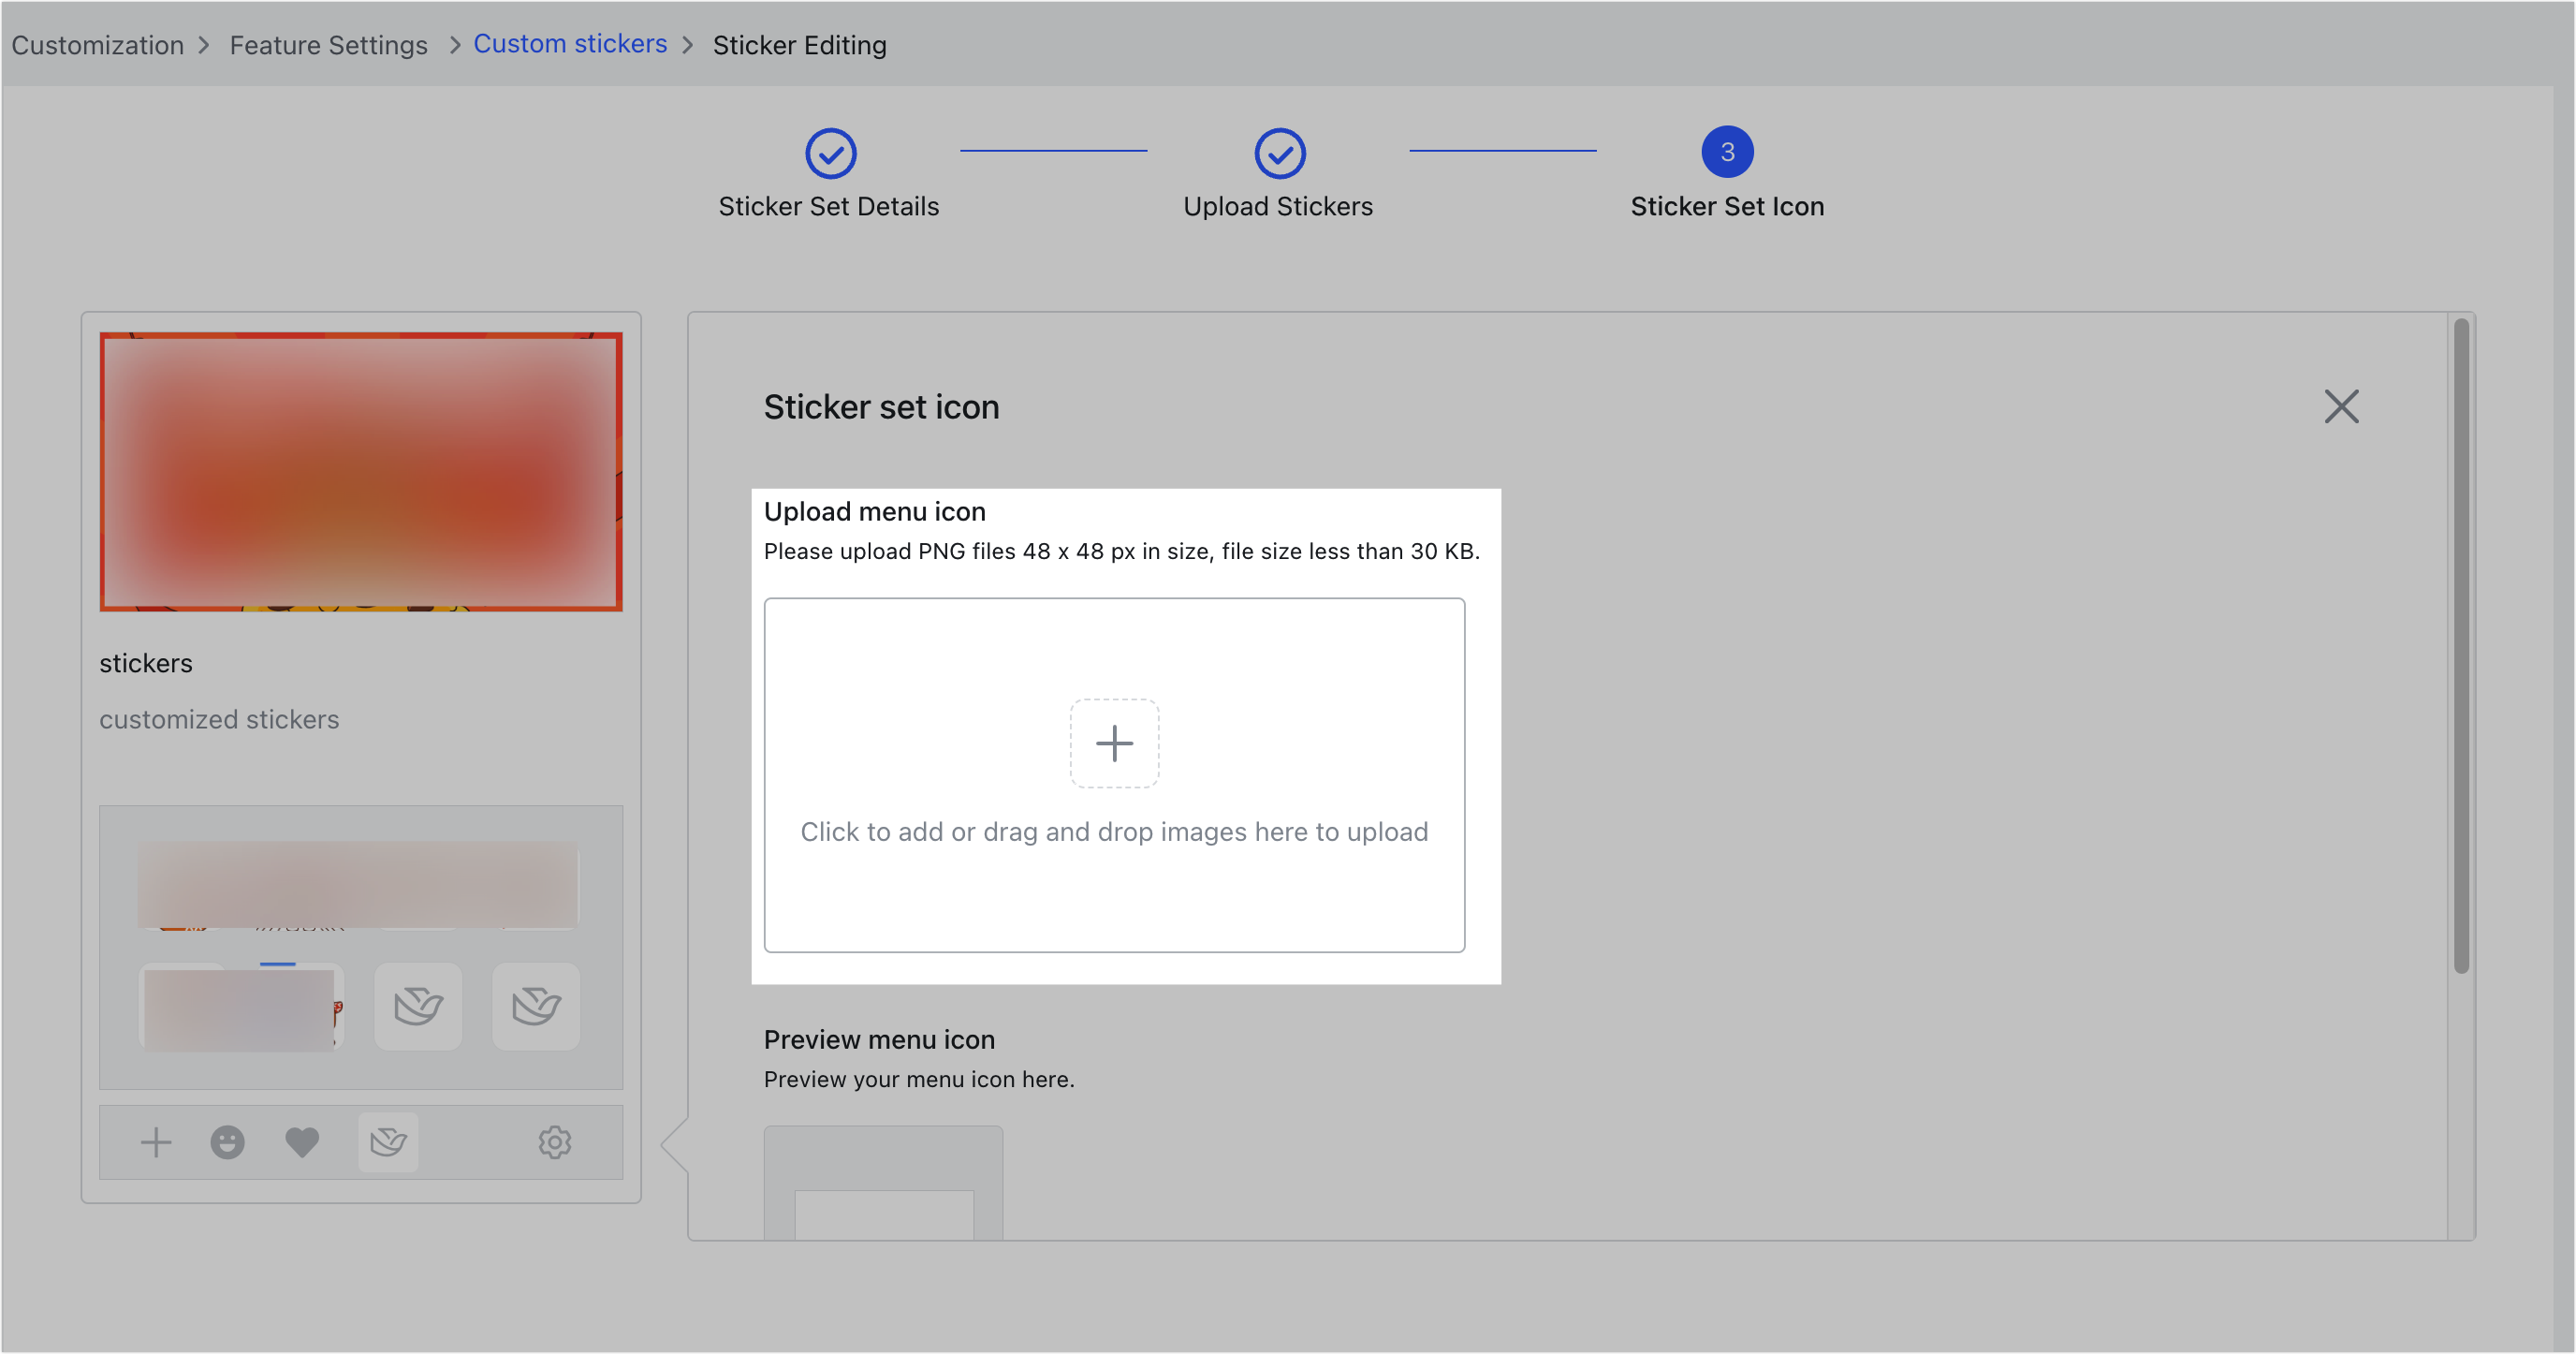
Task: Close the Sticker set icon dialog
Action: point(2342,406)
